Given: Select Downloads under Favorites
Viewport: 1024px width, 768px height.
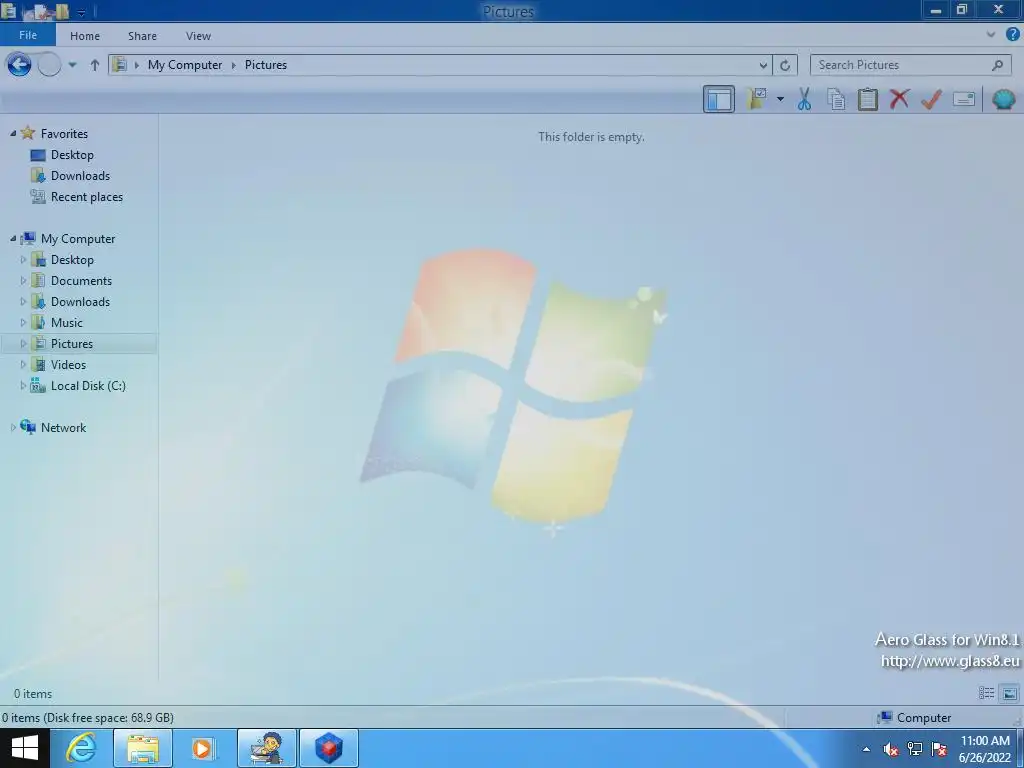Looking at the screenshot, I should pos(80,176).
